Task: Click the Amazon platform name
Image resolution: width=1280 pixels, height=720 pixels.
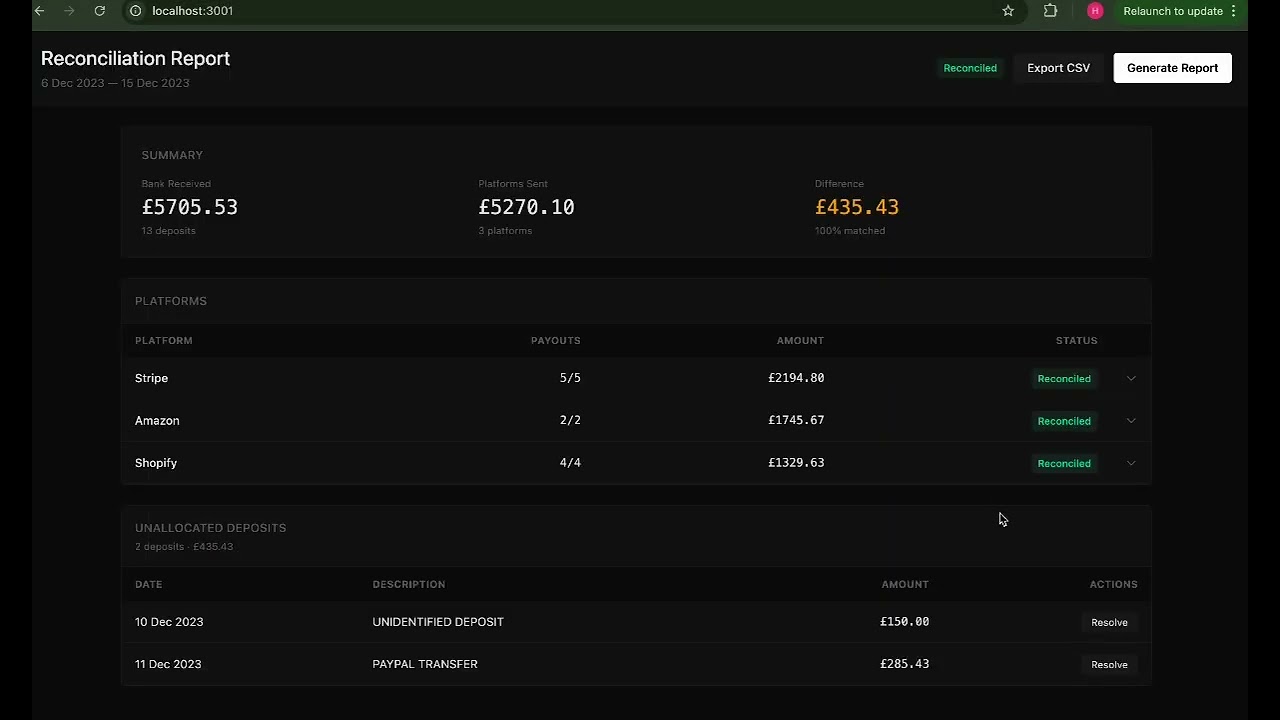Action: [157, 420]
